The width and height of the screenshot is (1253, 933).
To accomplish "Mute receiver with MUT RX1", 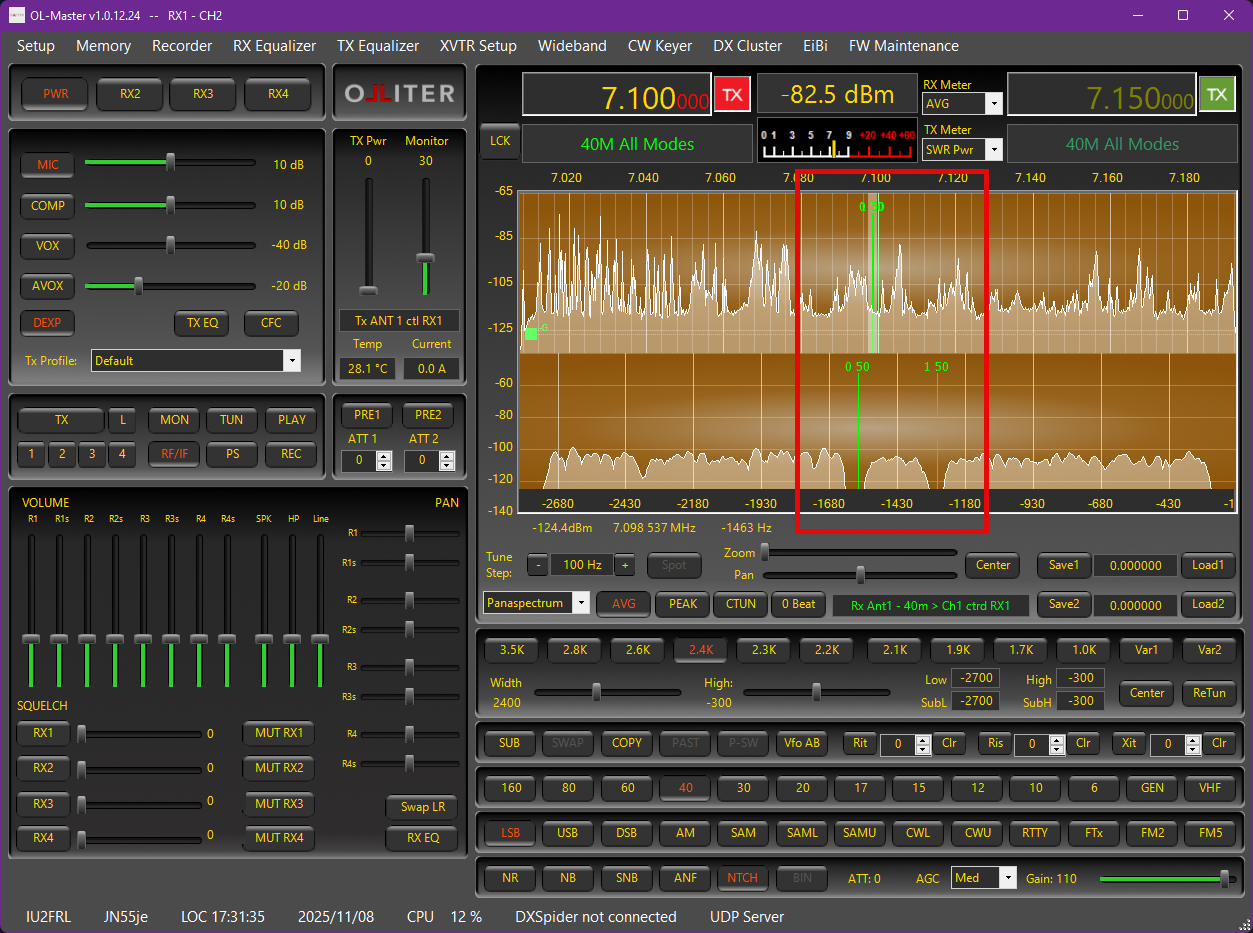I will tap(279, 733).
